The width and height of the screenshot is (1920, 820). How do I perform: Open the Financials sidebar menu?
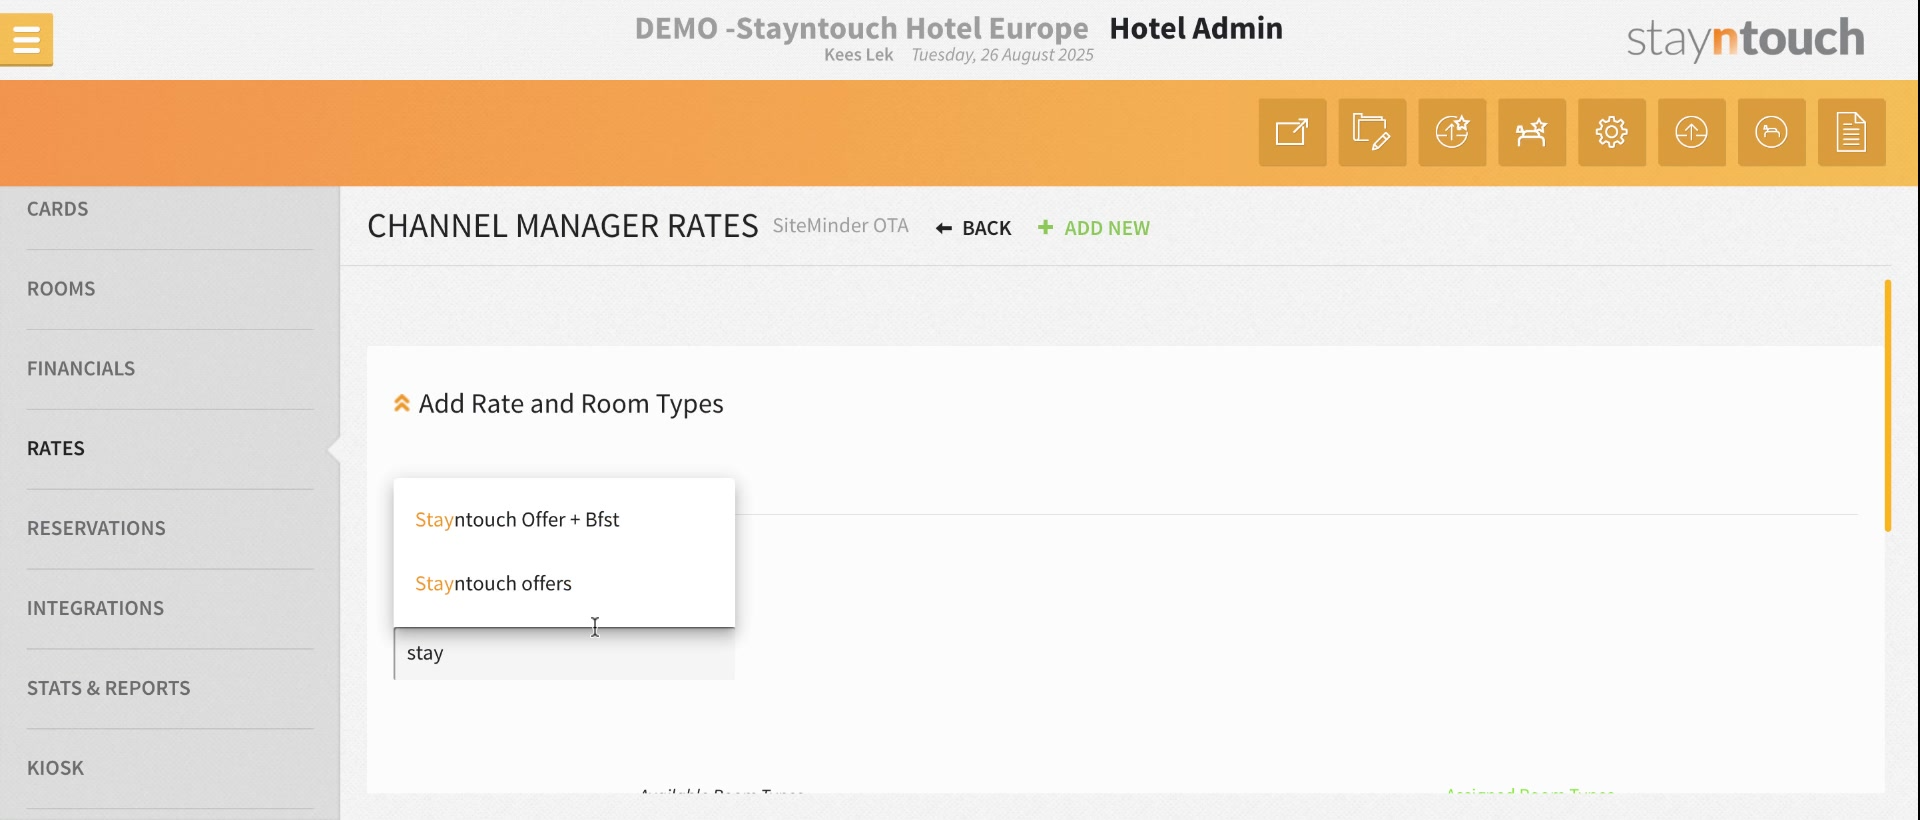(81, 369)
